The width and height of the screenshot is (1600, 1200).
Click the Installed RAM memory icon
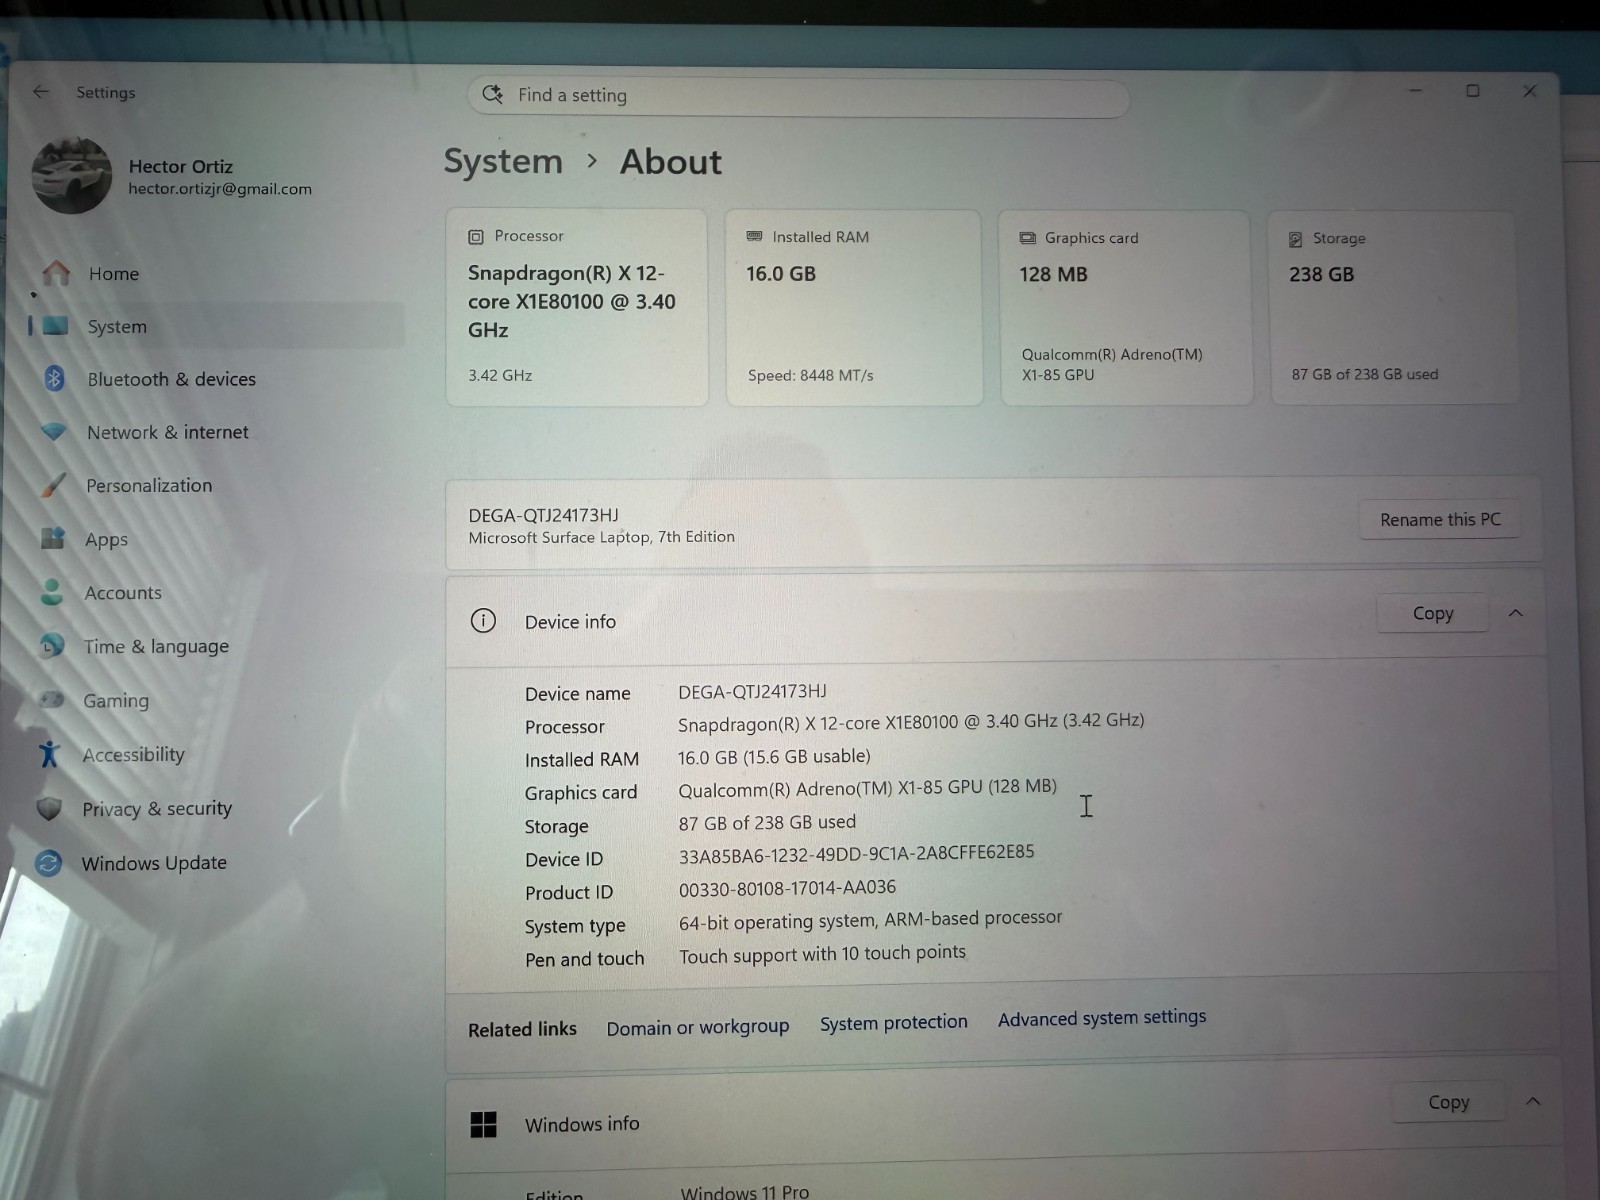(x=755, y=237)
